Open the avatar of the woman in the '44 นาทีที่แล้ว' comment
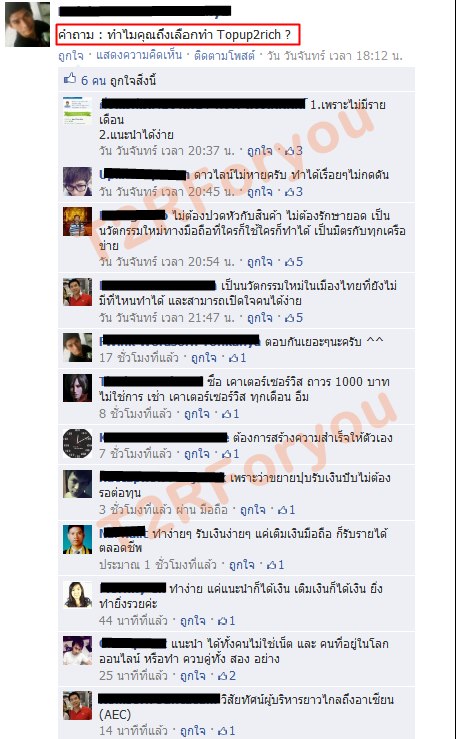 [x=77, y=595]
